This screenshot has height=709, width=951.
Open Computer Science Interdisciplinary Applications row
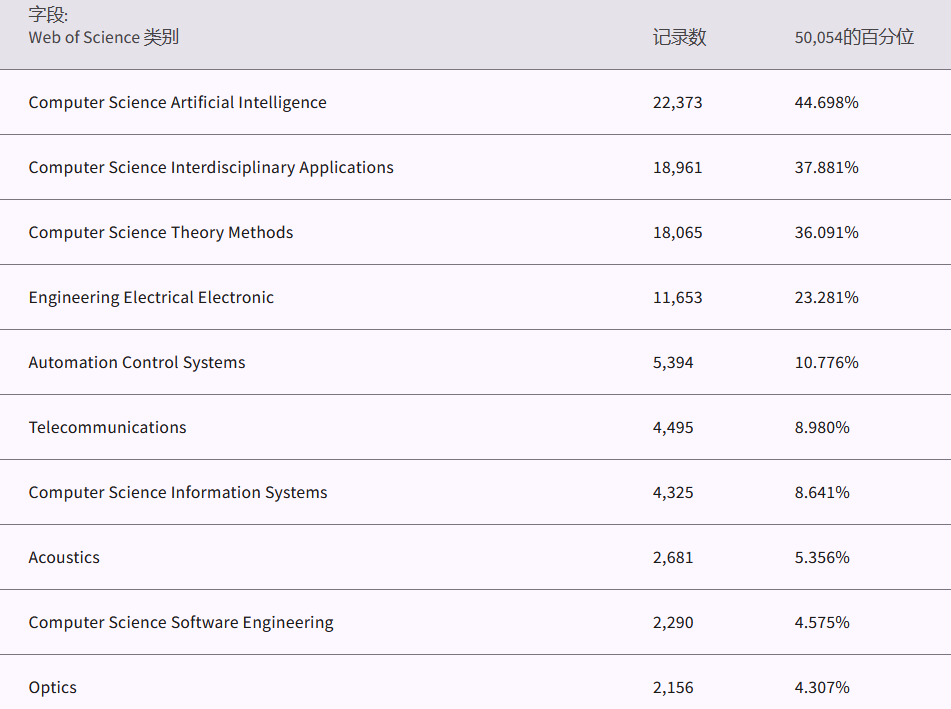pos(211,167)
